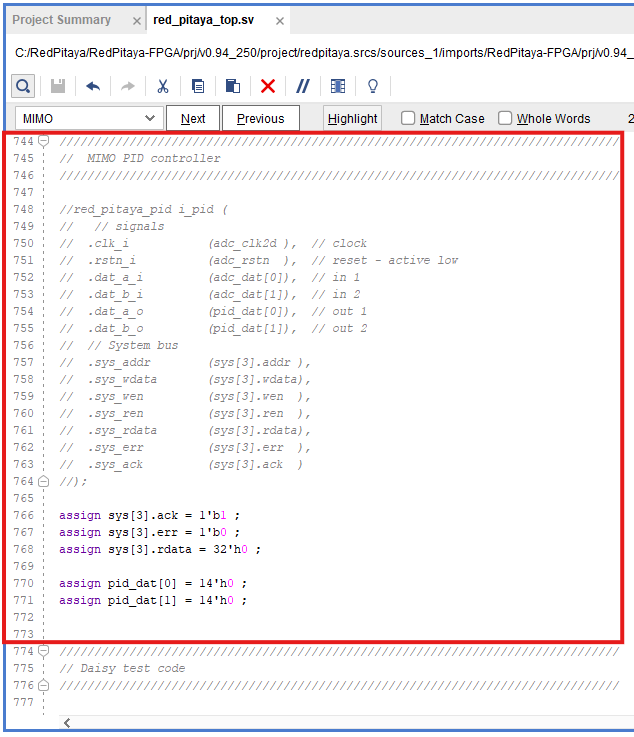Click Previous to find prior match
Screen dimensions: 634x737
tap(260, 118)
